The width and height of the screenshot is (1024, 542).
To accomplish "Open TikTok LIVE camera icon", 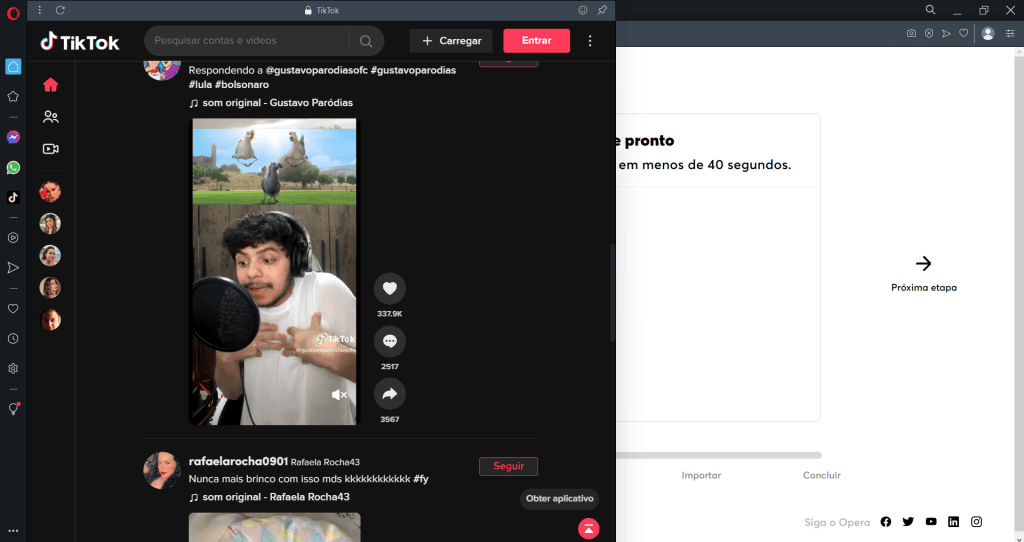I will click(50, 149).
